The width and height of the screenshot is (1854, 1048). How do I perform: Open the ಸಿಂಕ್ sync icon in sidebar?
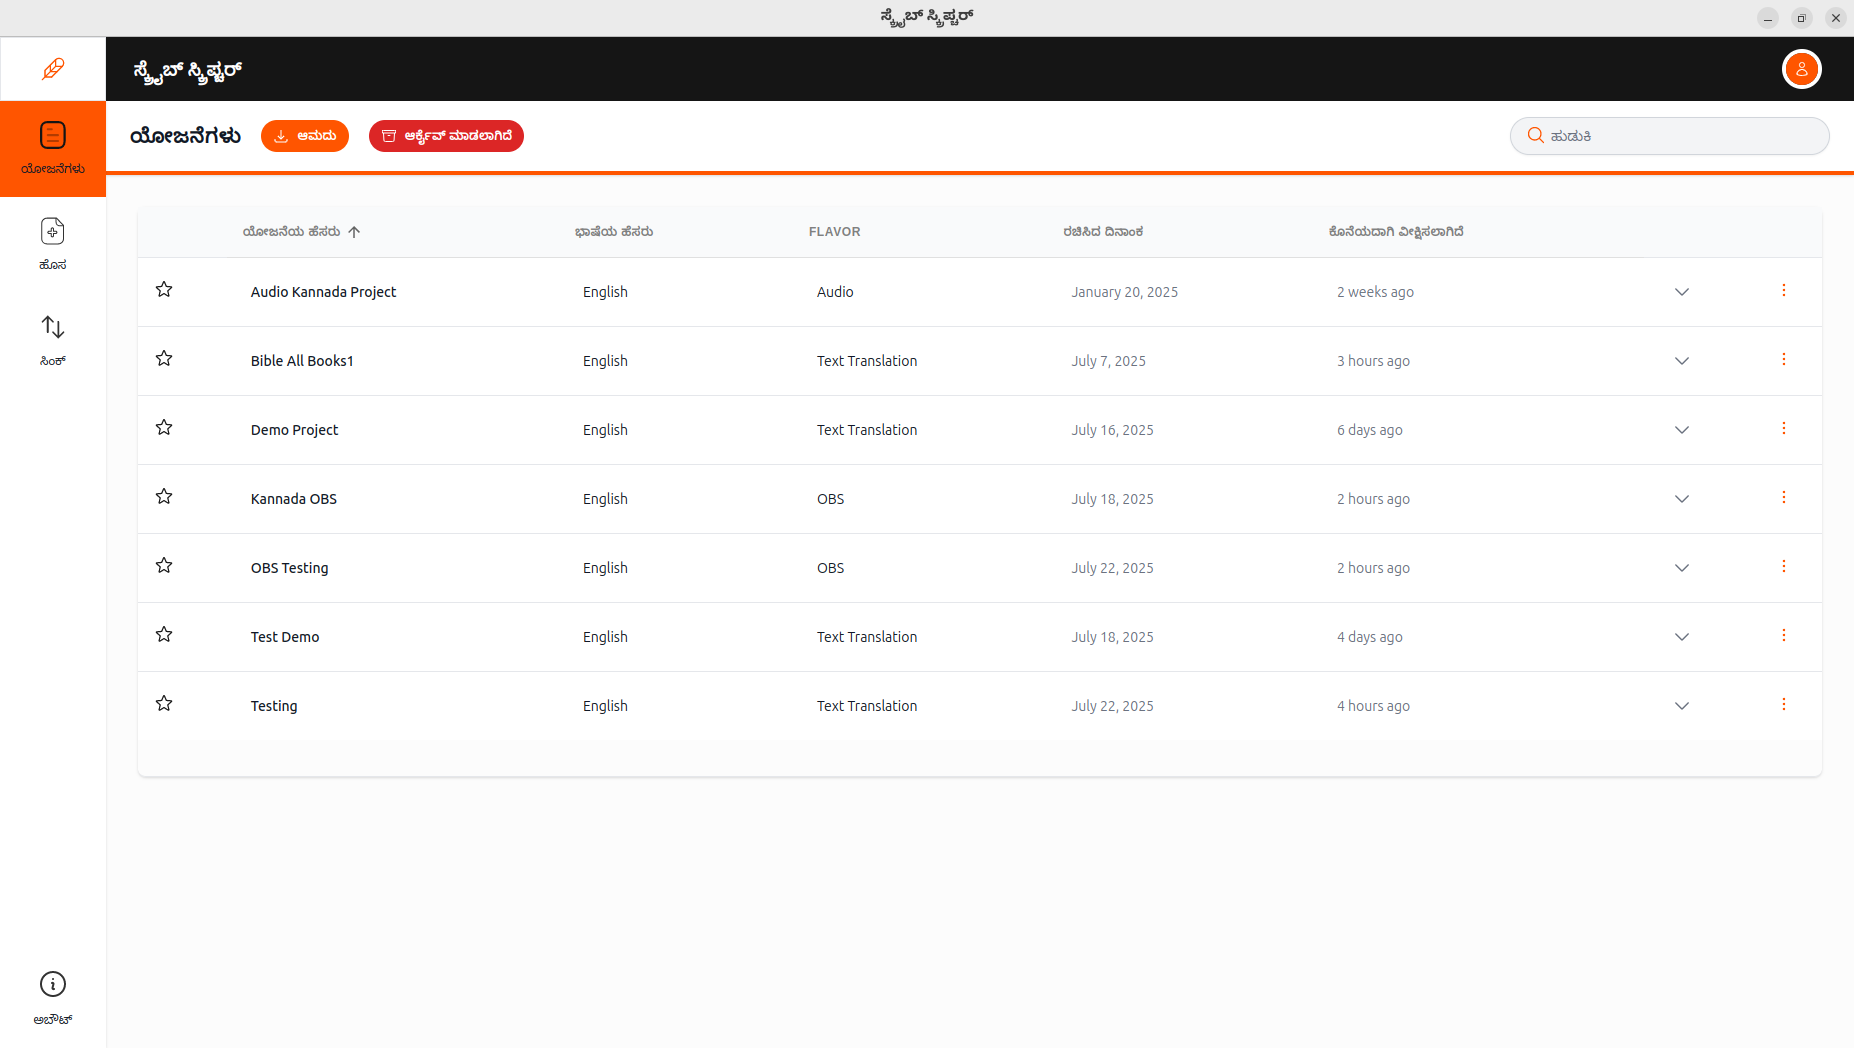(x=52, y=328)
